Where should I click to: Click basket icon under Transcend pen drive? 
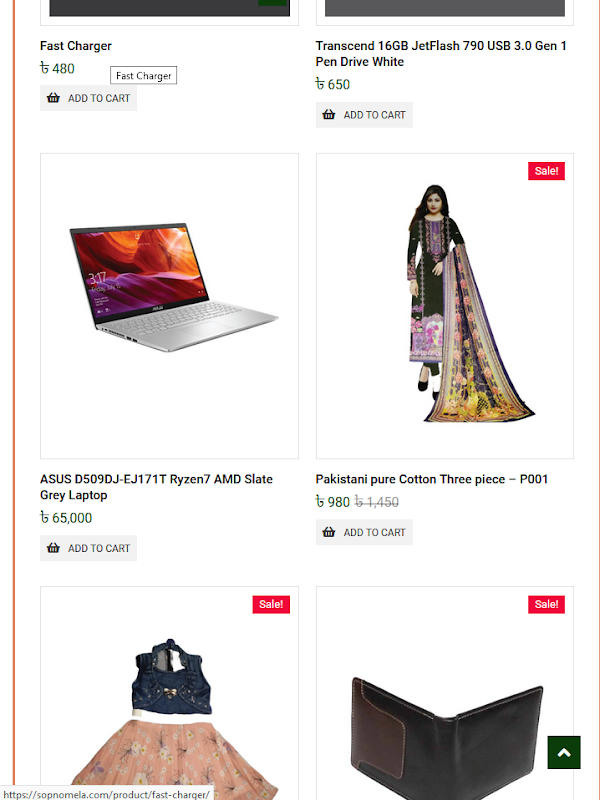(329, 115)
